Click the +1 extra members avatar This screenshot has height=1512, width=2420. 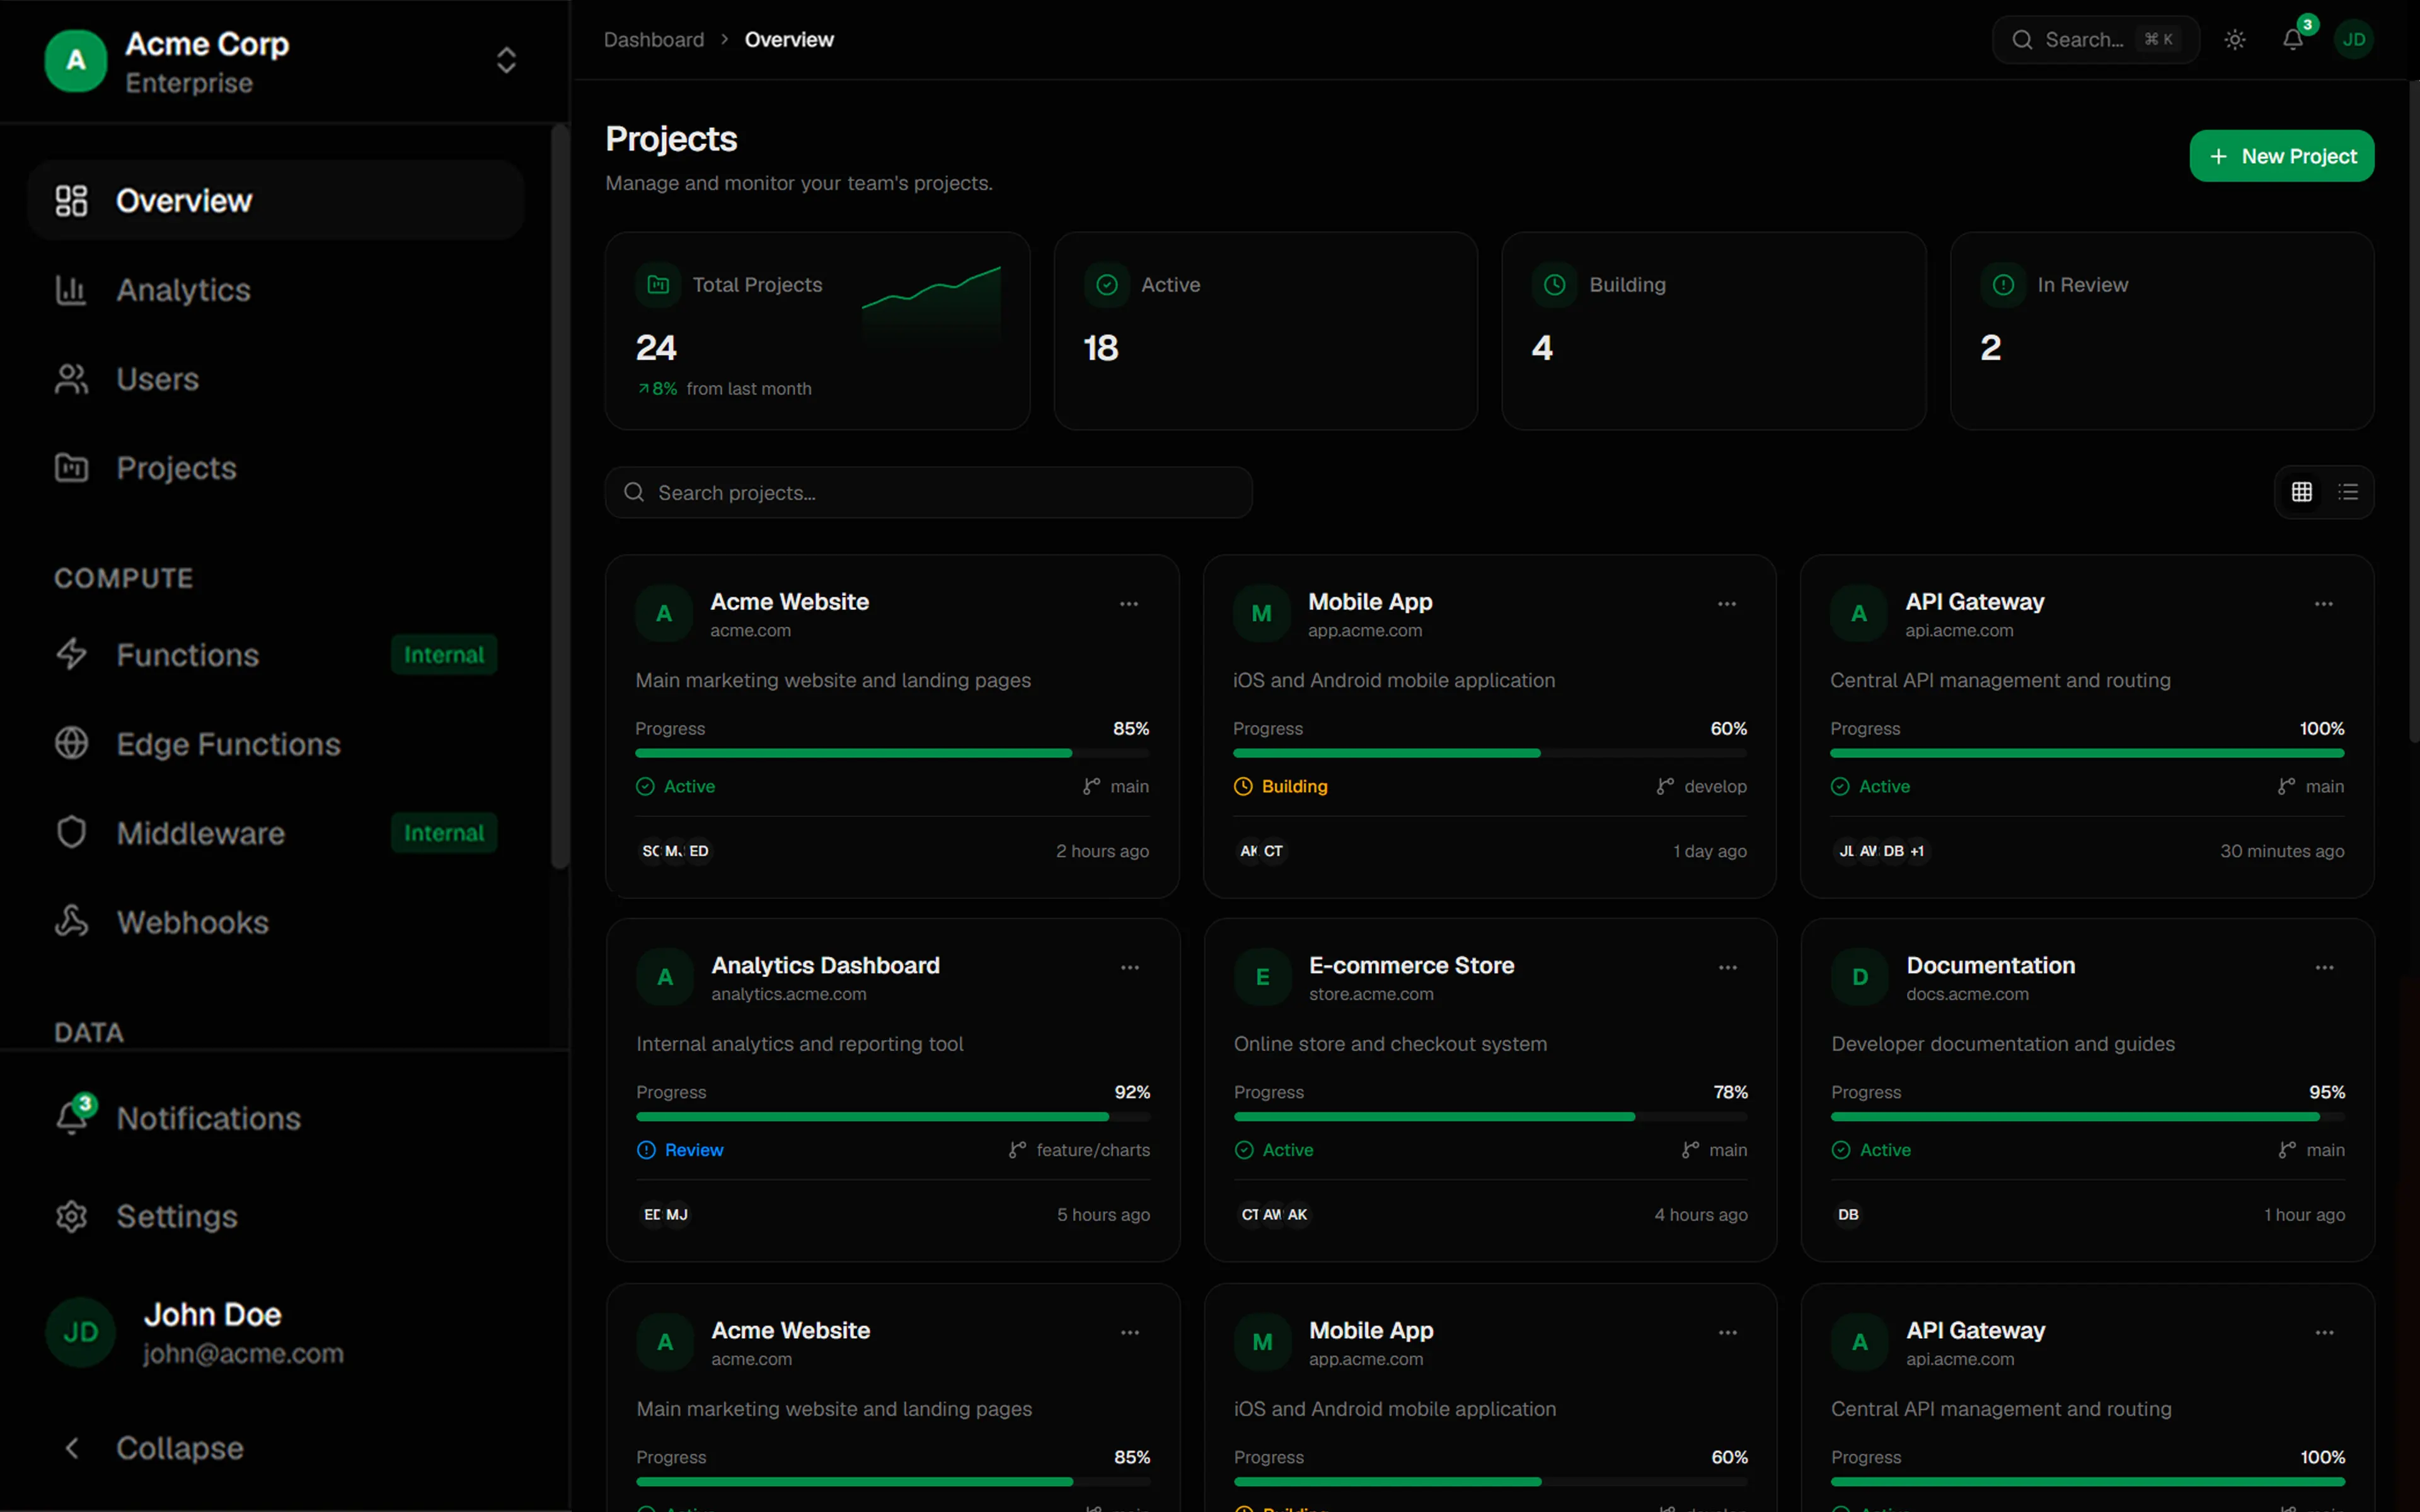click(1917, 851)
